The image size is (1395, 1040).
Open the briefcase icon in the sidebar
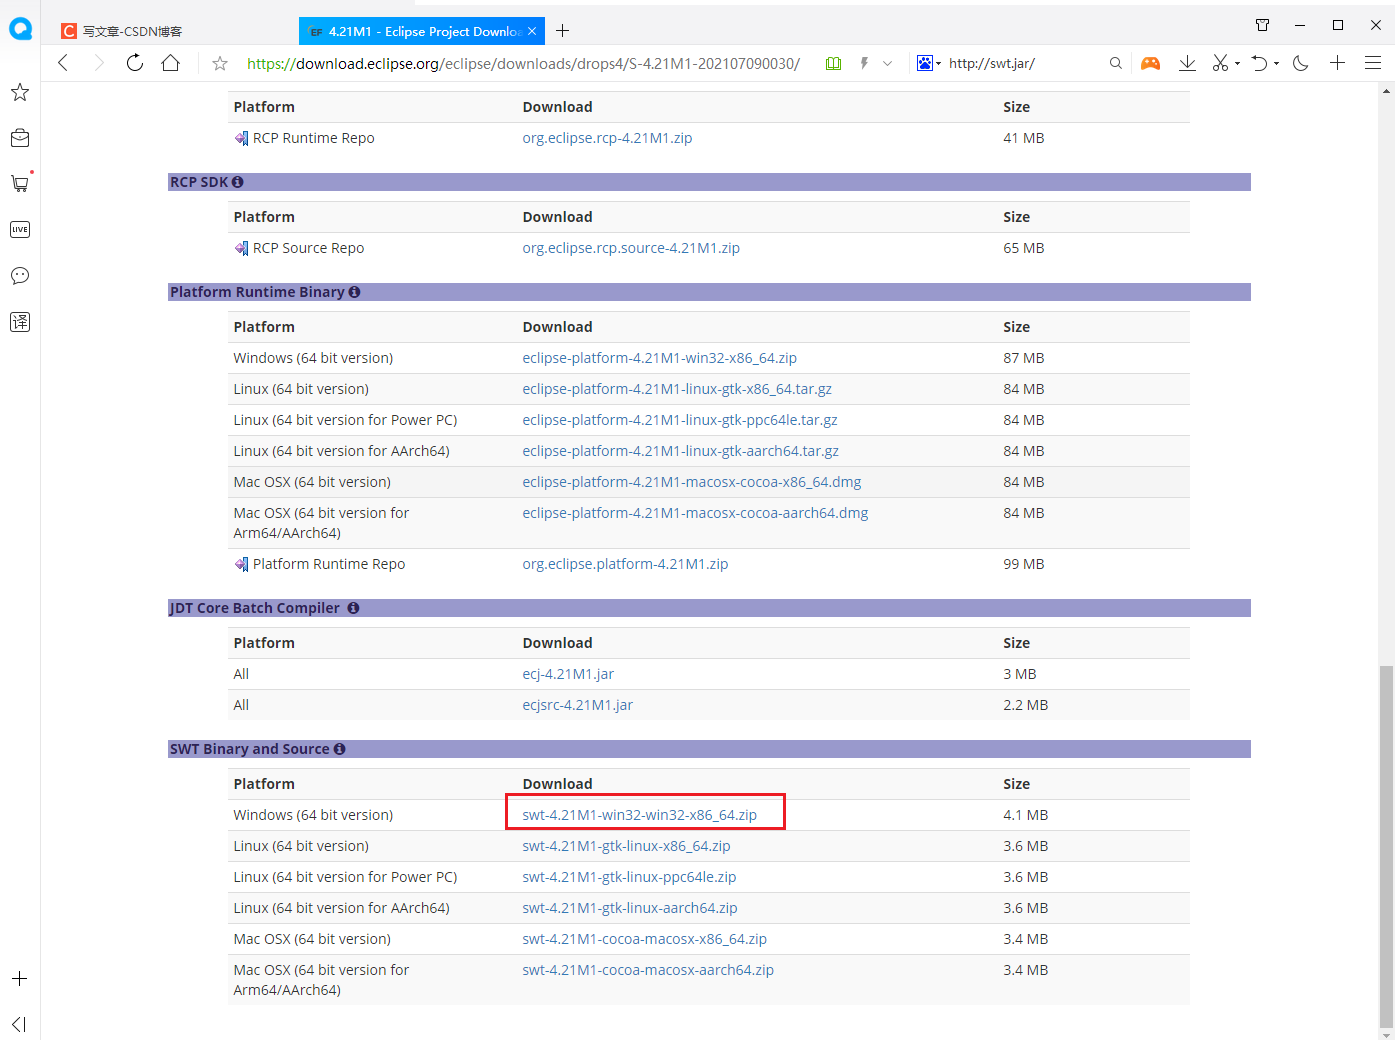click(20, 138)
